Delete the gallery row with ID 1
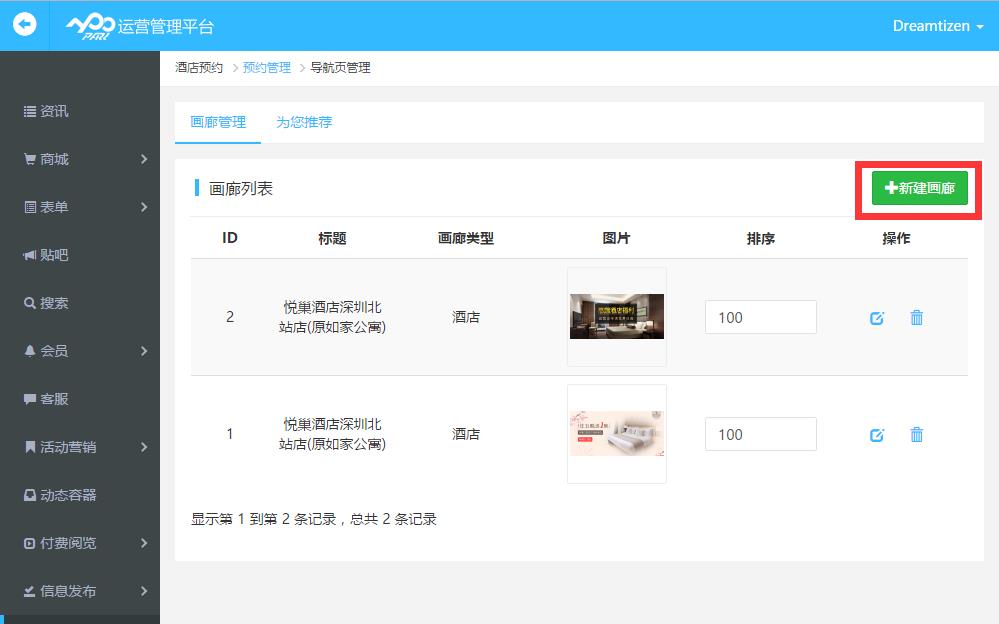Viewport: 999px width, 624px height. point(916,435)
